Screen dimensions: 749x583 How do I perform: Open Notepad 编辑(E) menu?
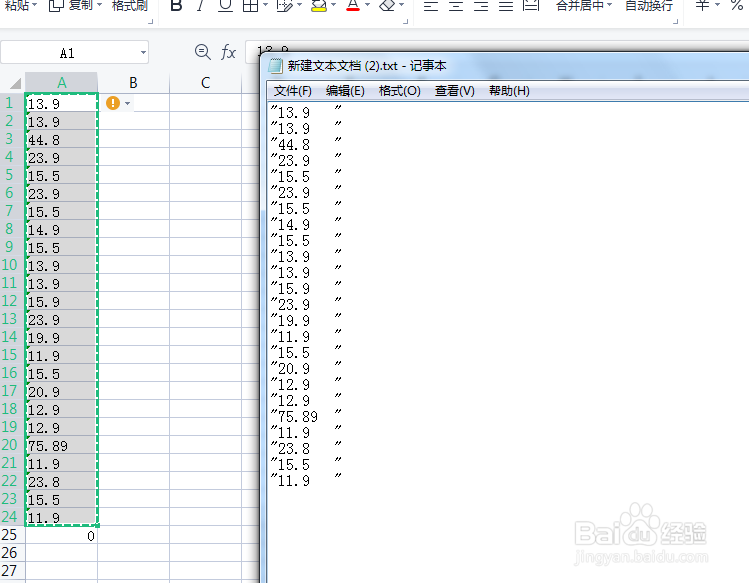pos(345,91)
